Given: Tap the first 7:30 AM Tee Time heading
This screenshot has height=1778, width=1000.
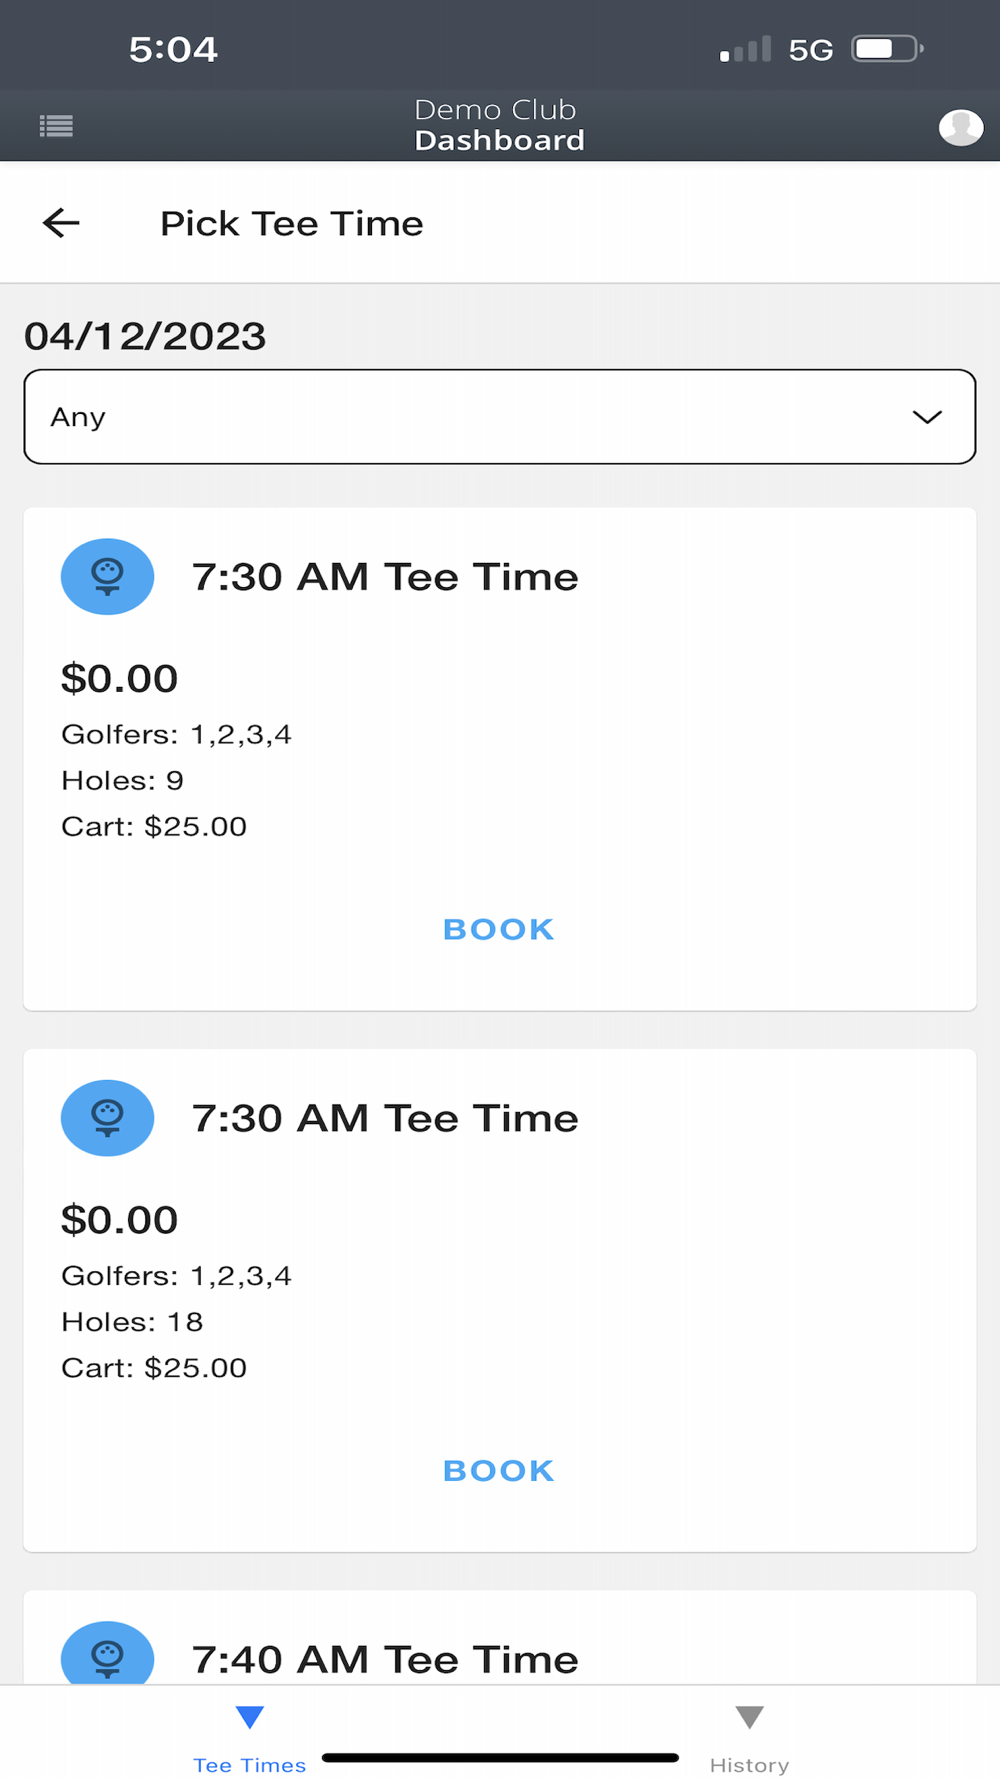Looking at the screenshot, I should (385, 577).
